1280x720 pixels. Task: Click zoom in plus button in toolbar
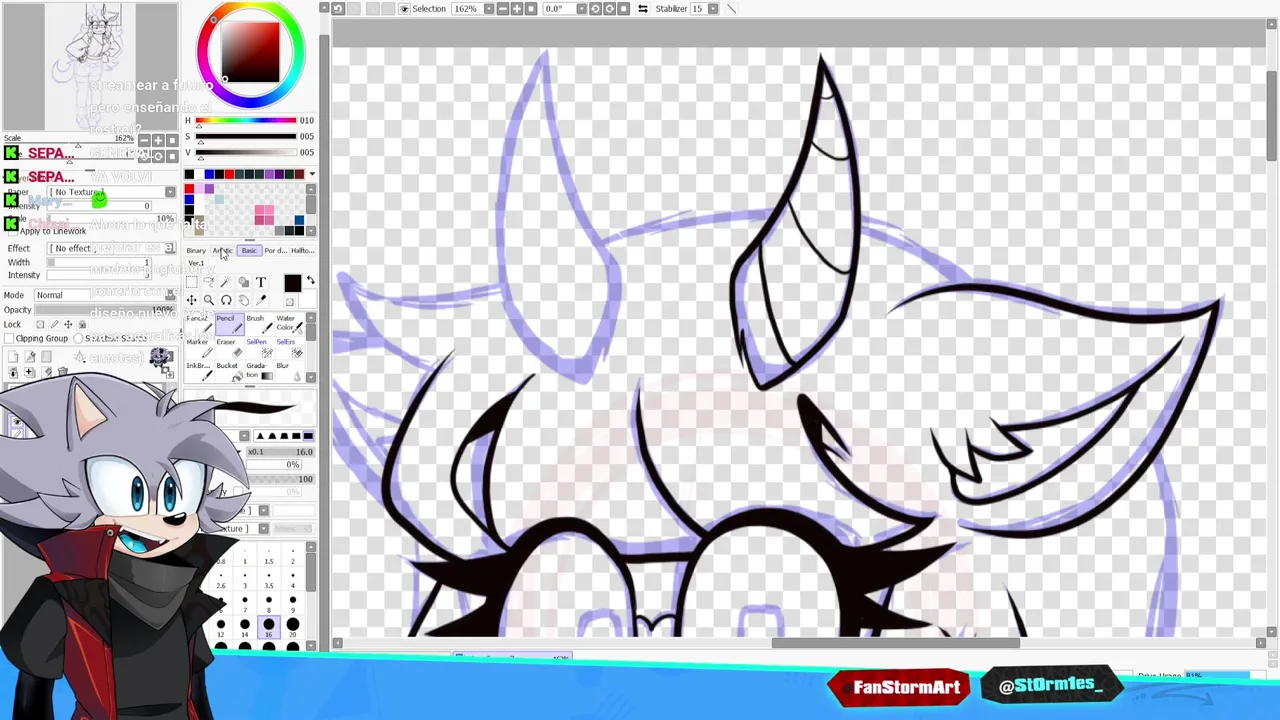click(517, 8)
